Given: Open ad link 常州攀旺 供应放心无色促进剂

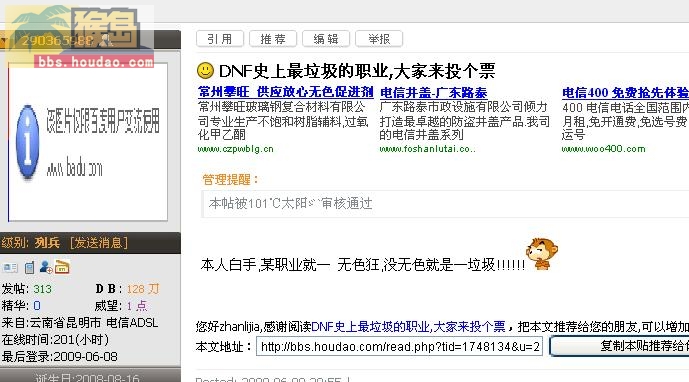Looking at the screenshot, I should (x=286, y=92).
